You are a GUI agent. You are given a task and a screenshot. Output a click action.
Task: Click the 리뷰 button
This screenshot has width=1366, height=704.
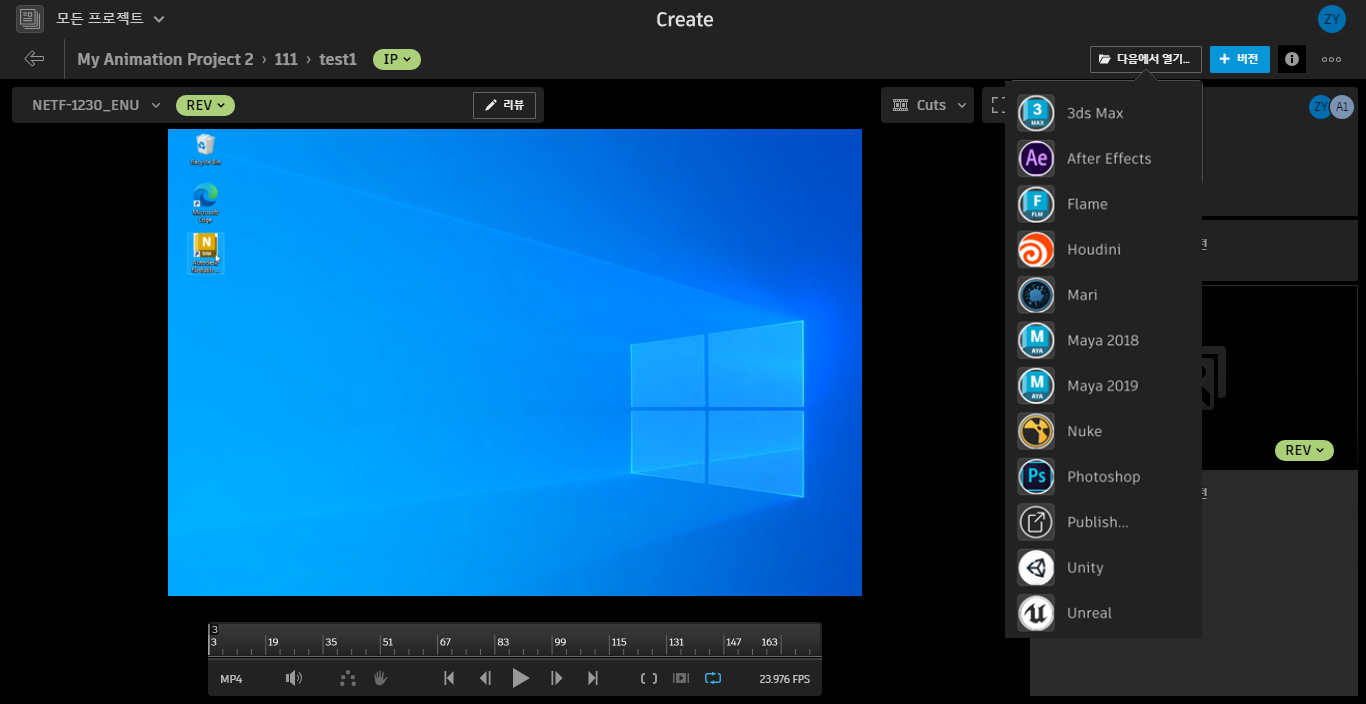[x=504, y=104]
